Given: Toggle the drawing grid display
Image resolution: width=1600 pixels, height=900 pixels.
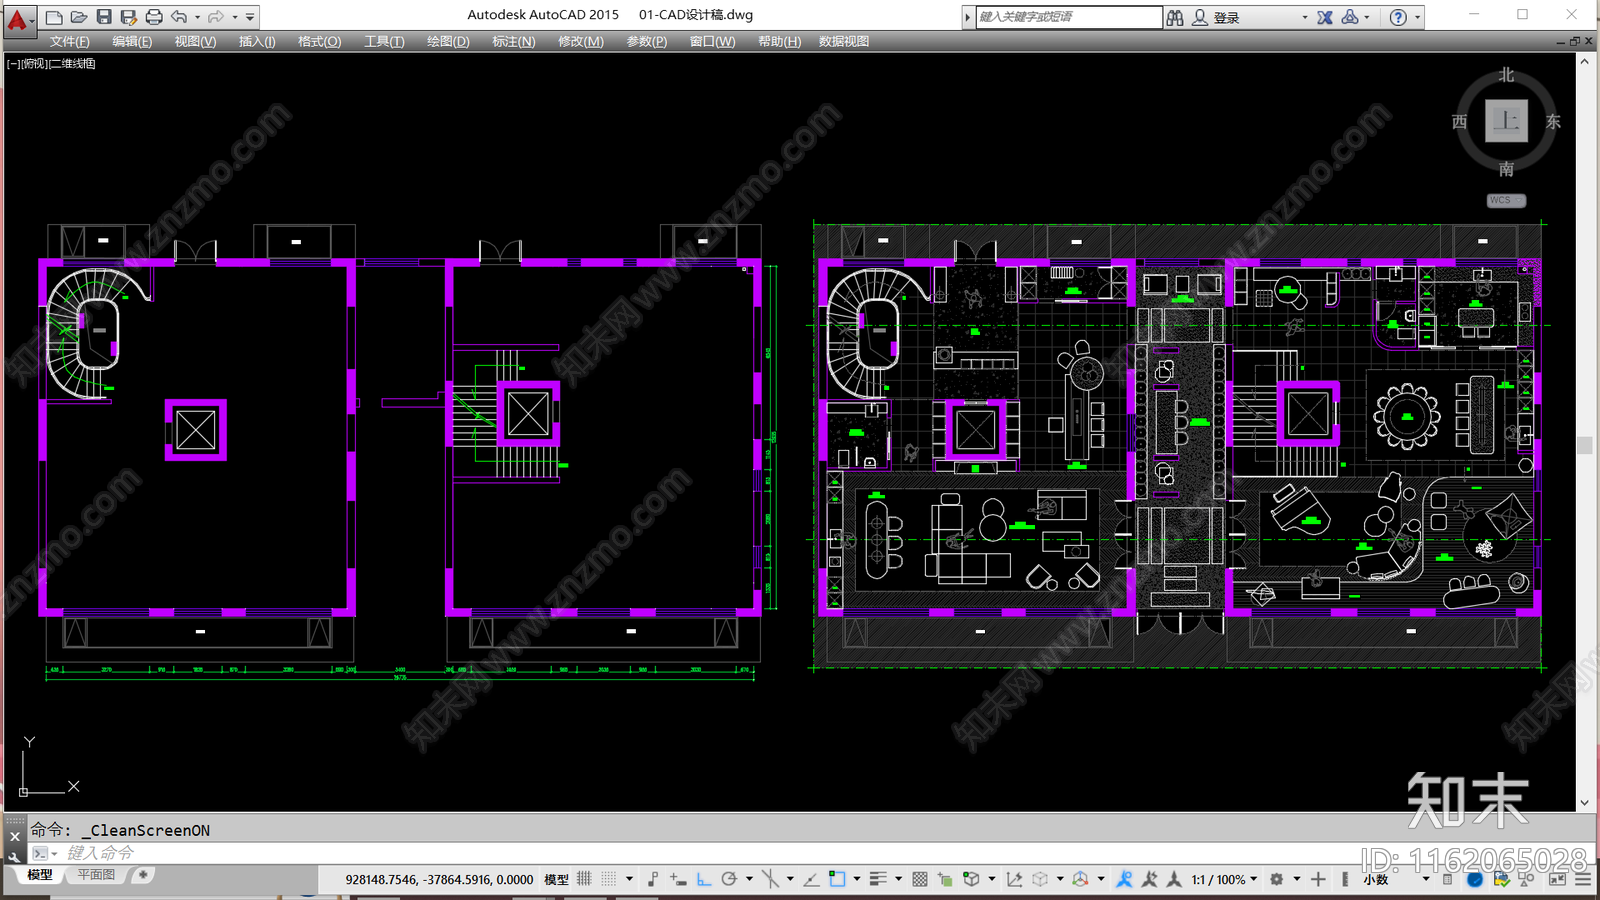Looking at the screenshot, I should pos(584,880).
